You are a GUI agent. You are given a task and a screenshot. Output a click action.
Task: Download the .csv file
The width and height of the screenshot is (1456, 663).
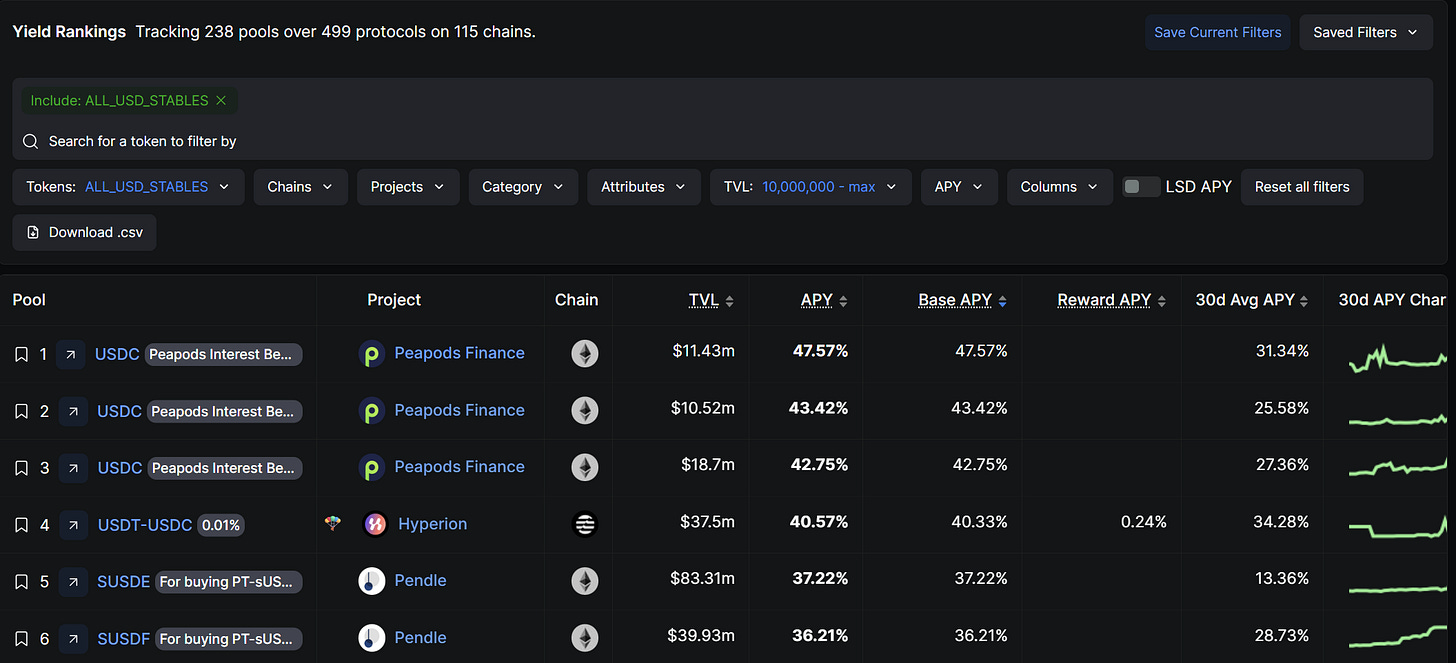click(85, 232)
